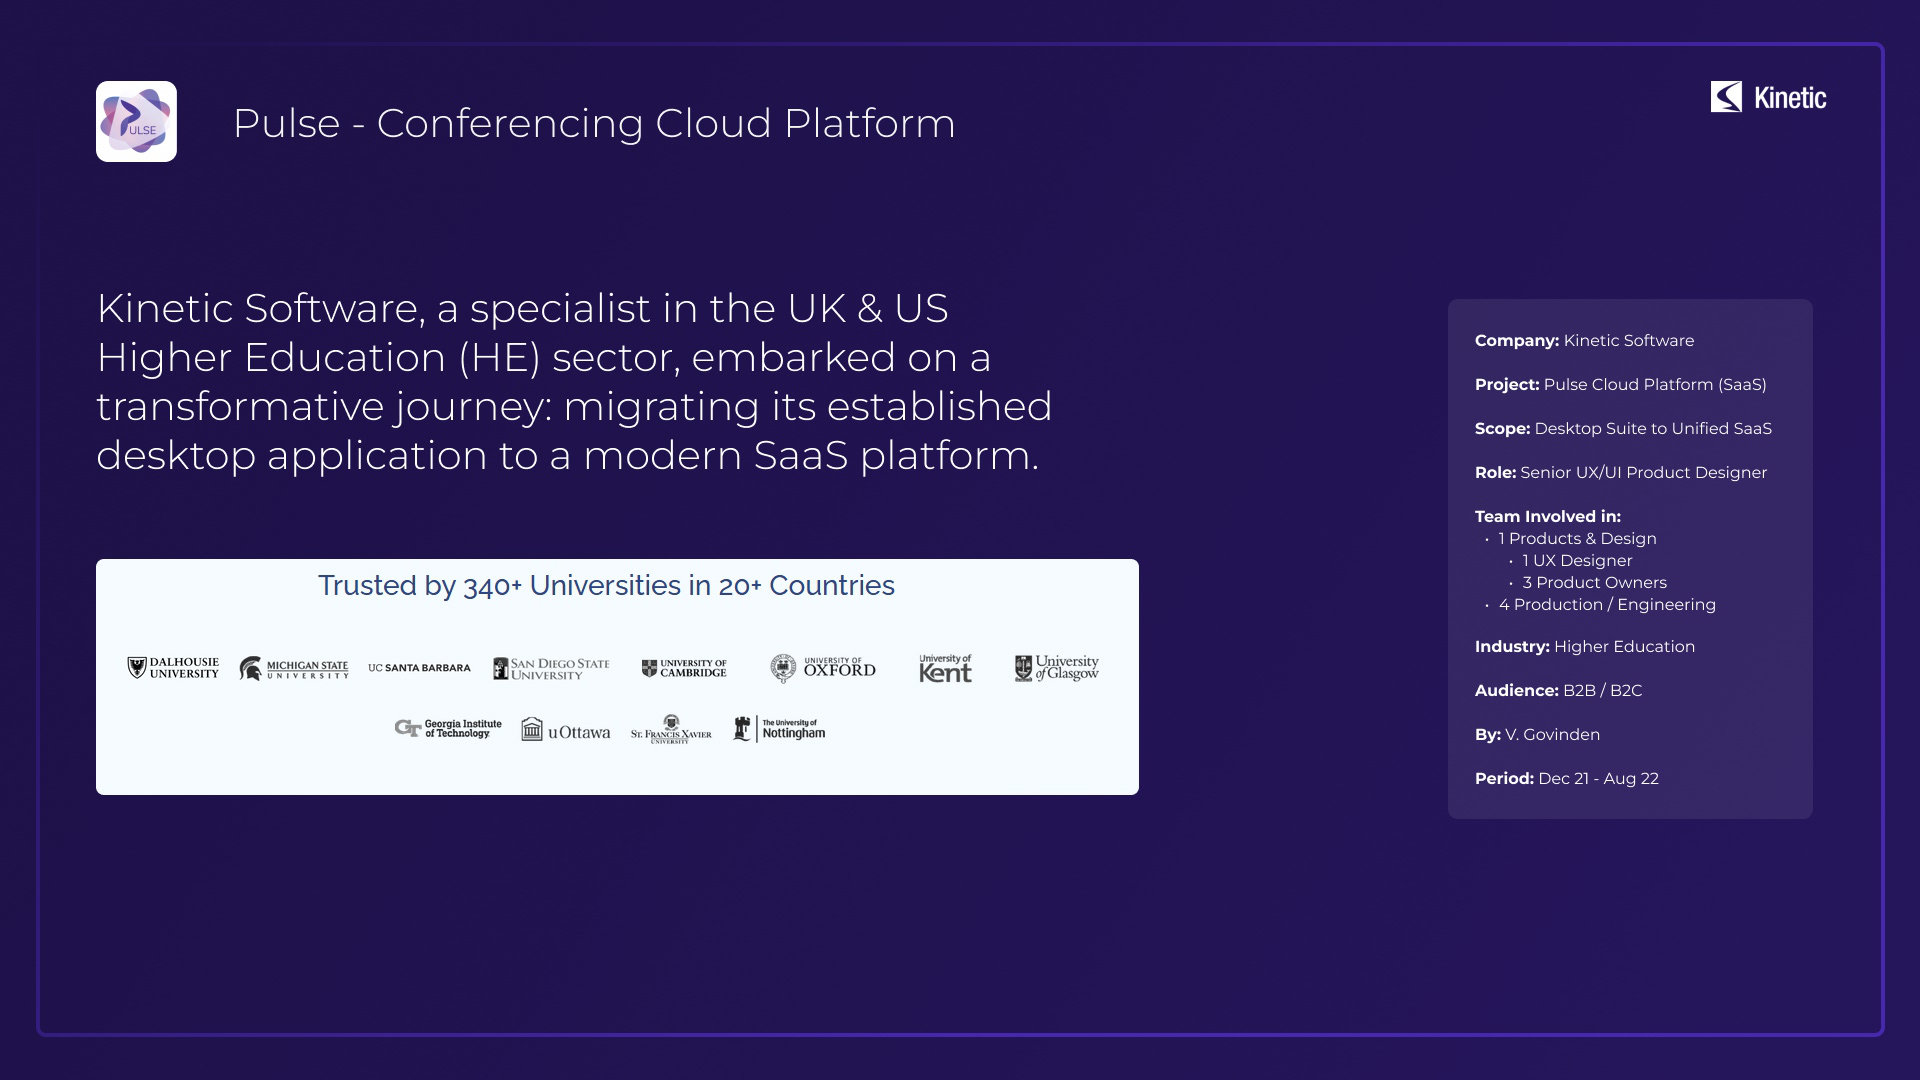Image resolution: width=1920 pixels, height=1080 pixels.
Task: Click the 'Industry: Higher Education' line
Action: 1584,646
